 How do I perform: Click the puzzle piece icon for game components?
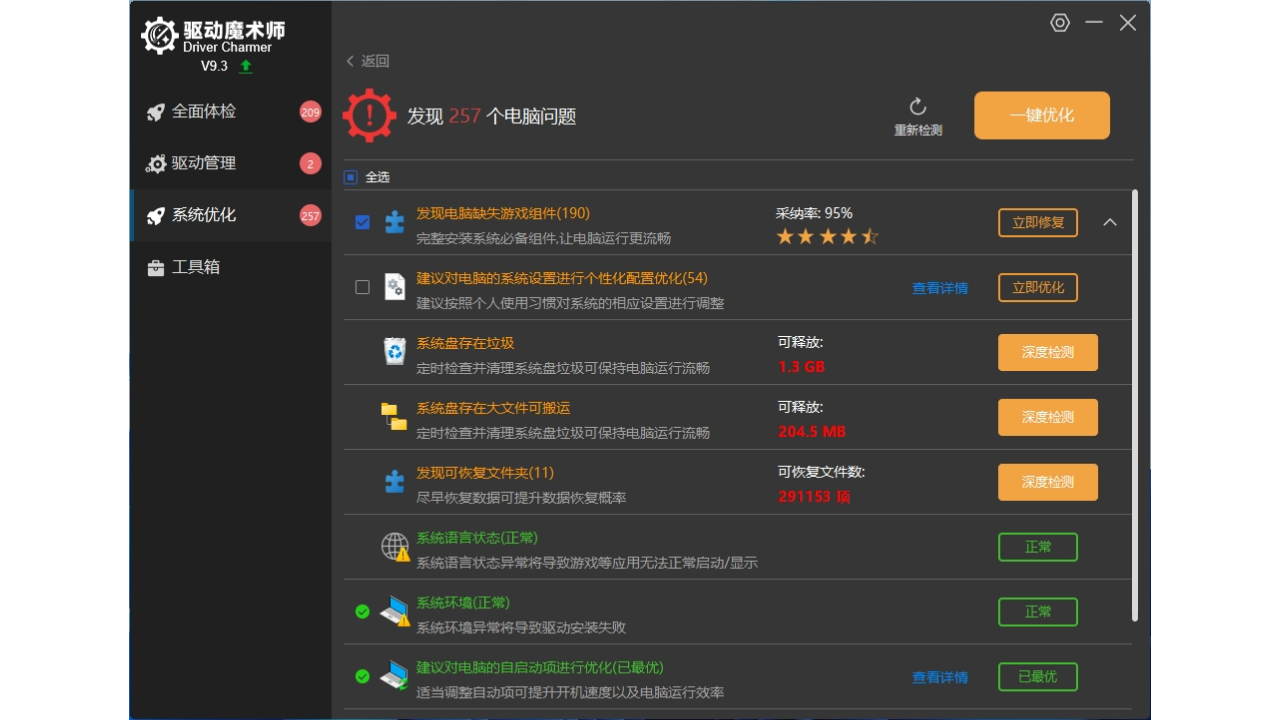click(x=393, y=222)
